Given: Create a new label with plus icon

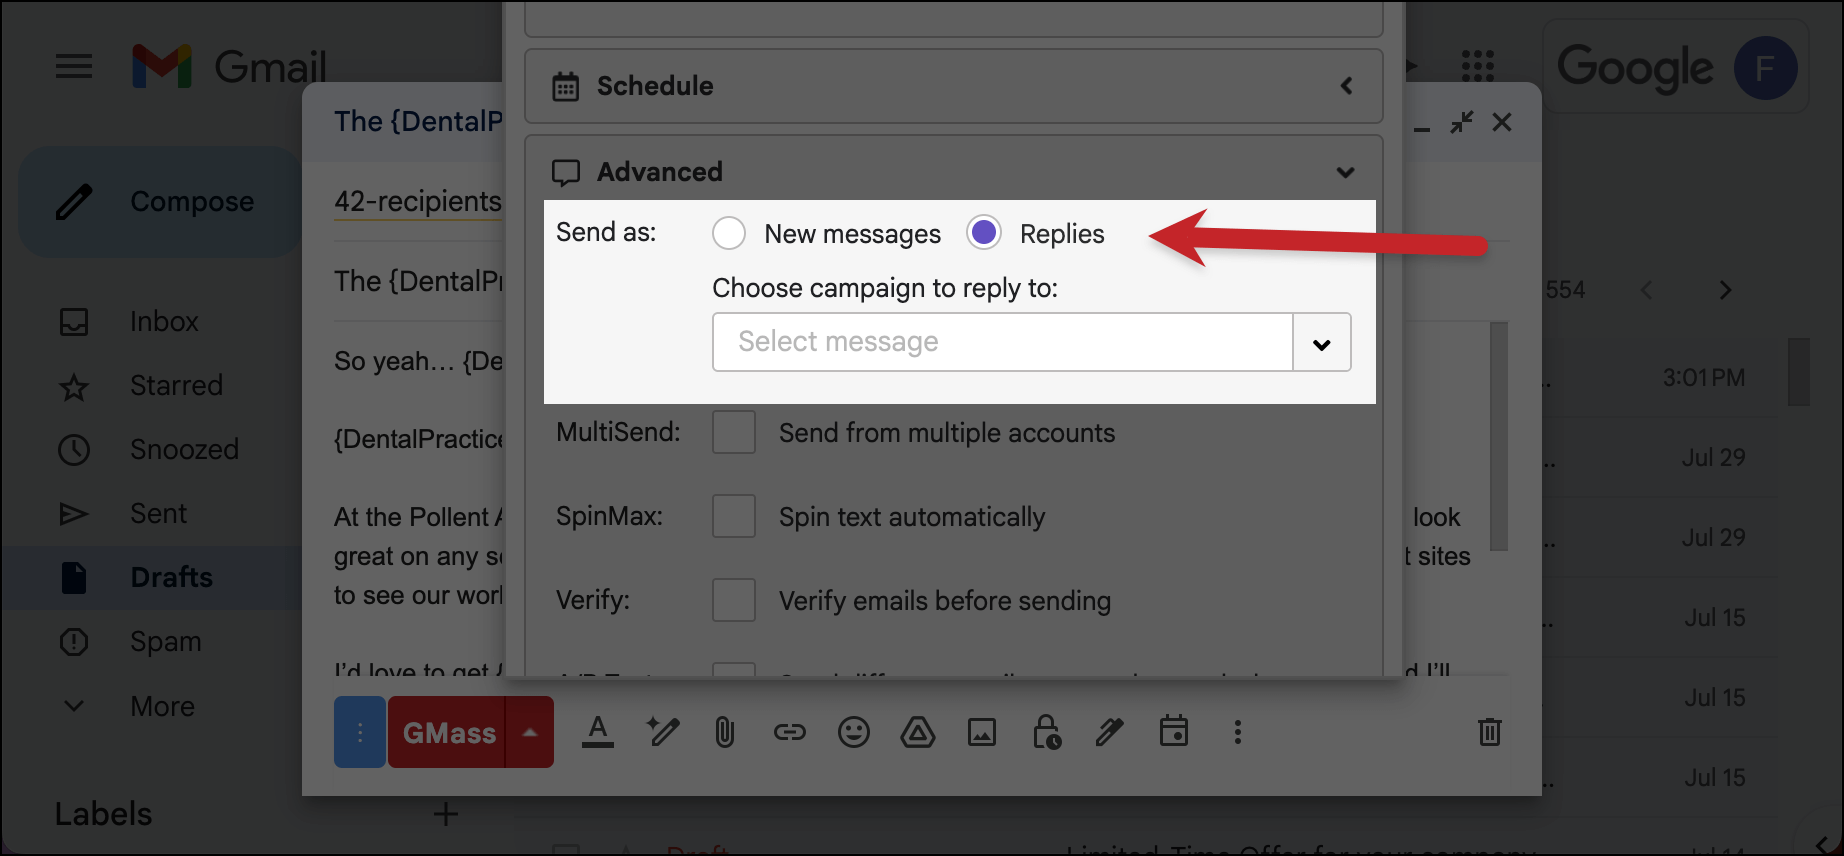Looking at the screenshot, I should click(446, 814).
